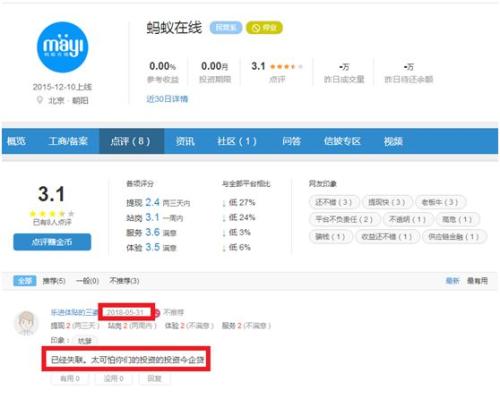Image resolution: width=500 pixels, height=407 pixels.
Task: Select the 收益还不错 (1) impression tag
Action: tap(387, 237)
